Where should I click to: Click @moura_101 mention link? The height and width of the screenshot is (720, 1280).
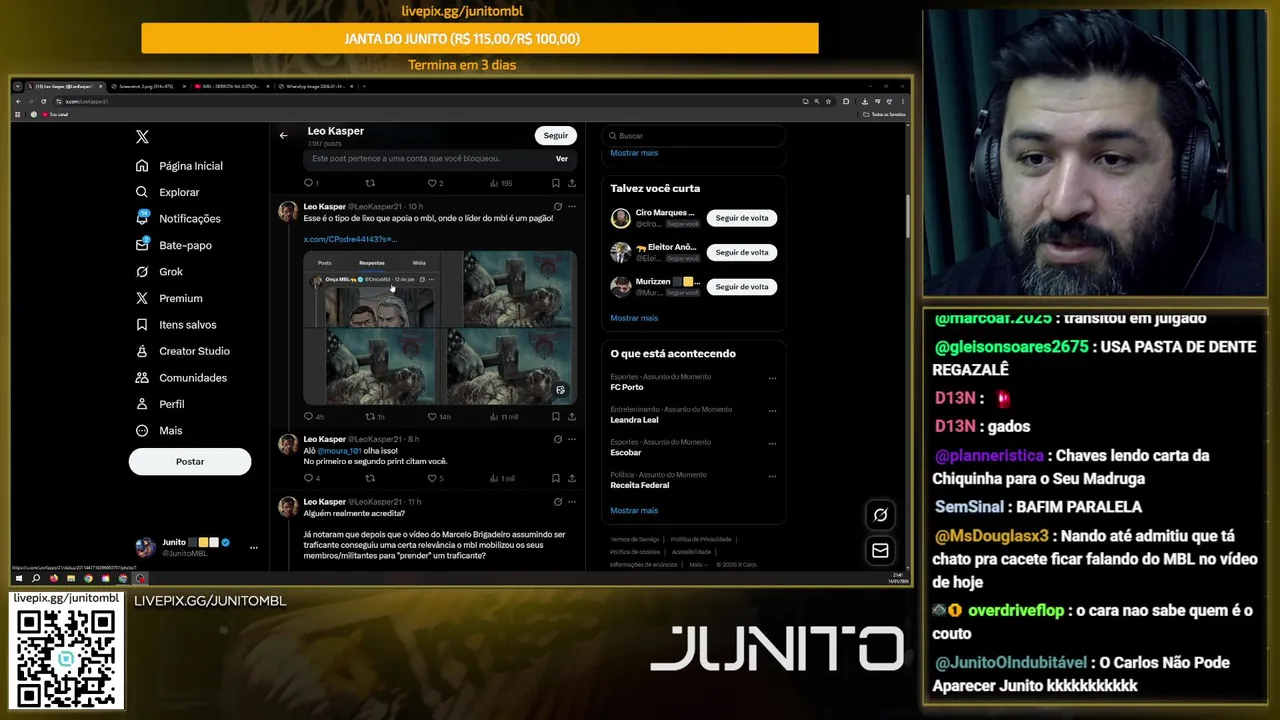[339, 451]
